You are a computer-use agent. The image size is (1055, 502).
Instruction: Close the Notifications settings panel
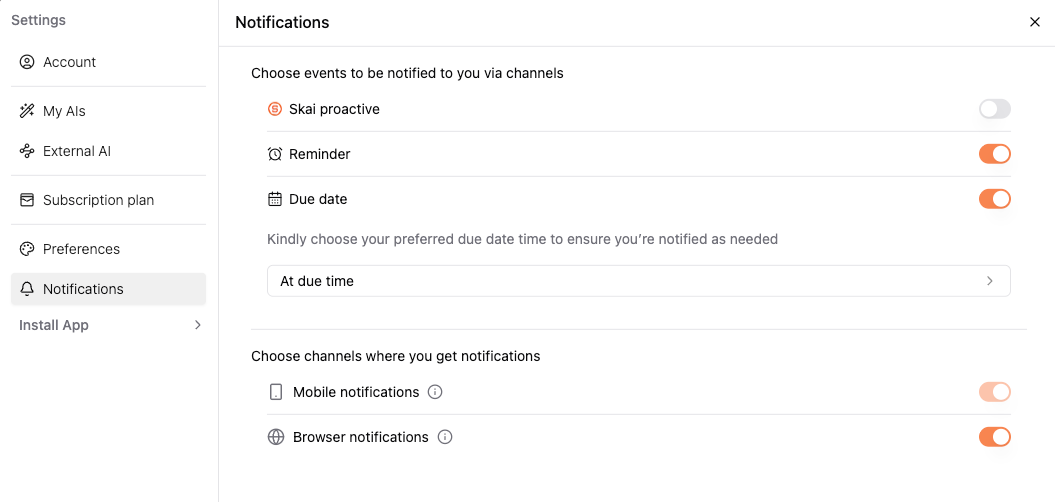point(1035,22)
